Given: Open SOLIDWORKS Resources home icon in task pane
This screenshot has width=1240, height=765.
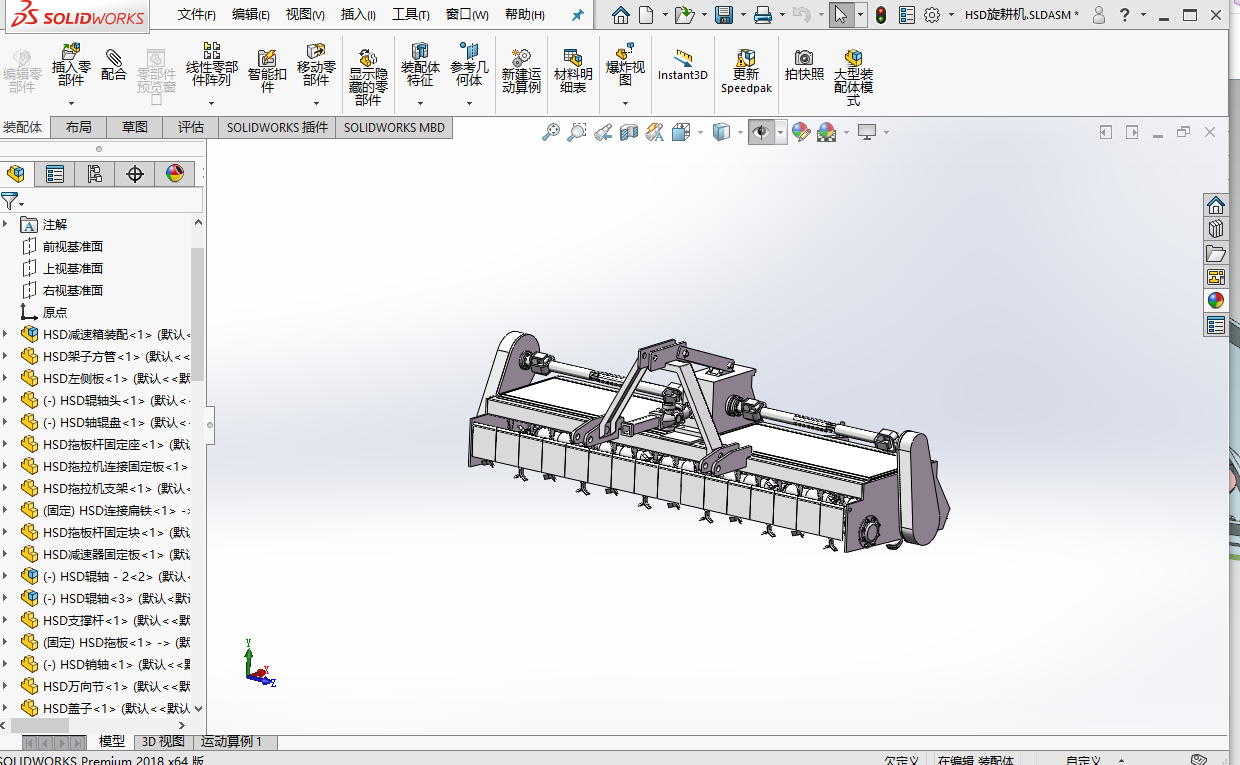Looking at the screenshot, I should [1216, 205].
